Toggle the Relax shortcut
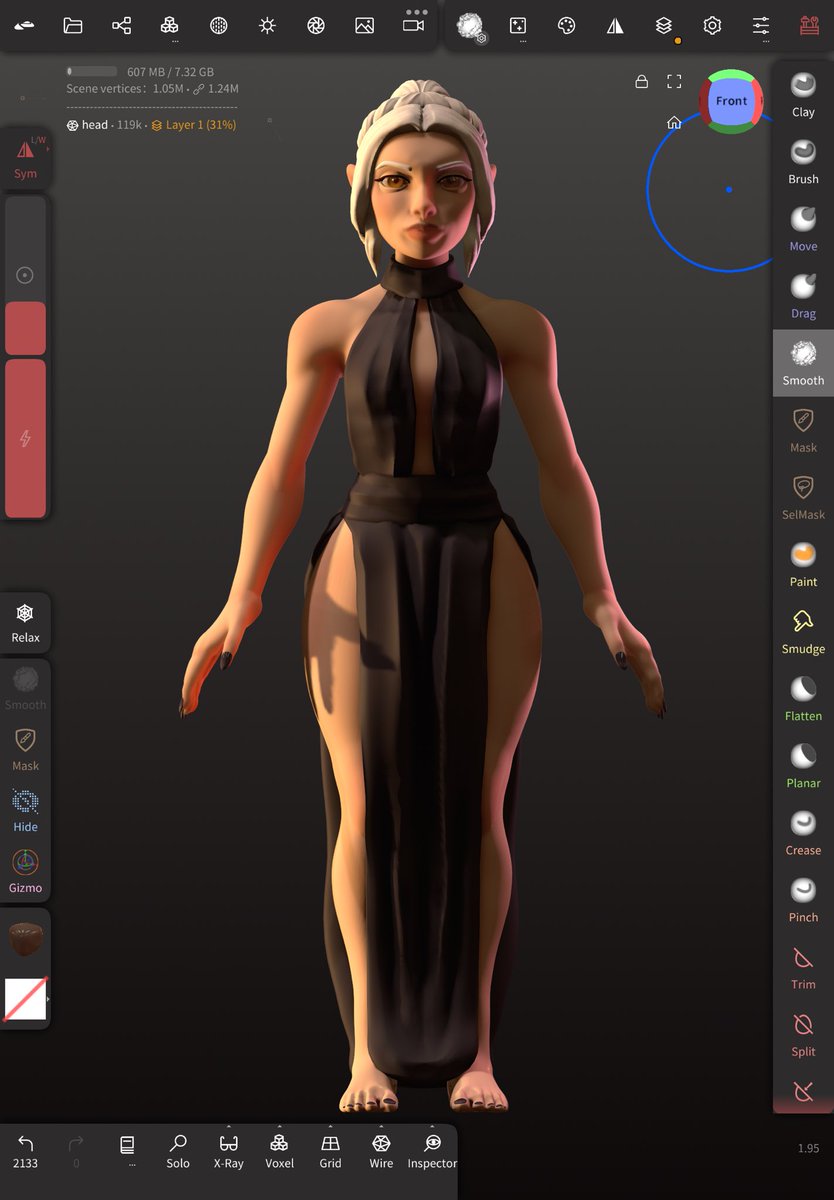 tap(25, 622)
